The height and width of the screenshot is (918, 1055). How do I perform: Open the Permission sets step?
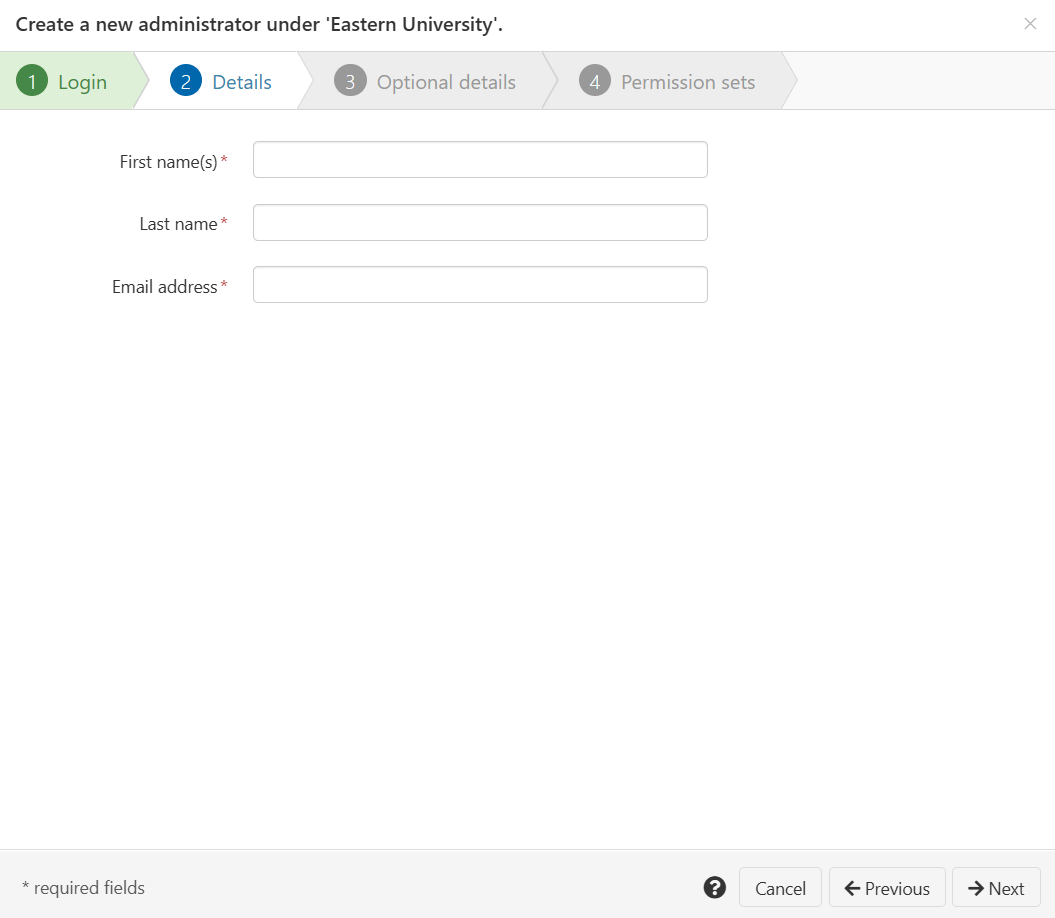pos(667,81)
